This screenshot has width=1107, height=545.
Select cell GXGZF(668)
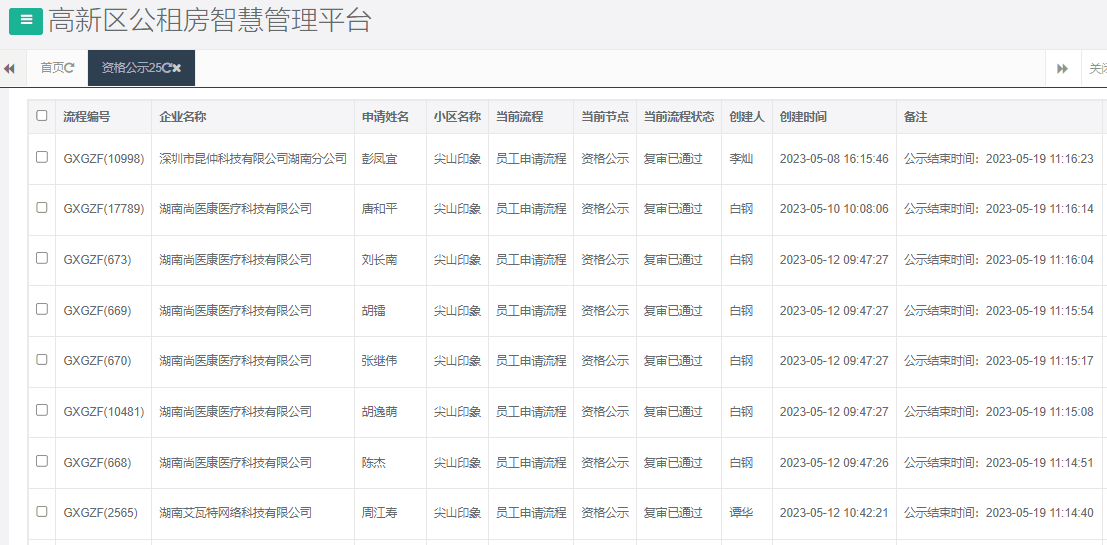pyautogui.click(x=97, y=462)
